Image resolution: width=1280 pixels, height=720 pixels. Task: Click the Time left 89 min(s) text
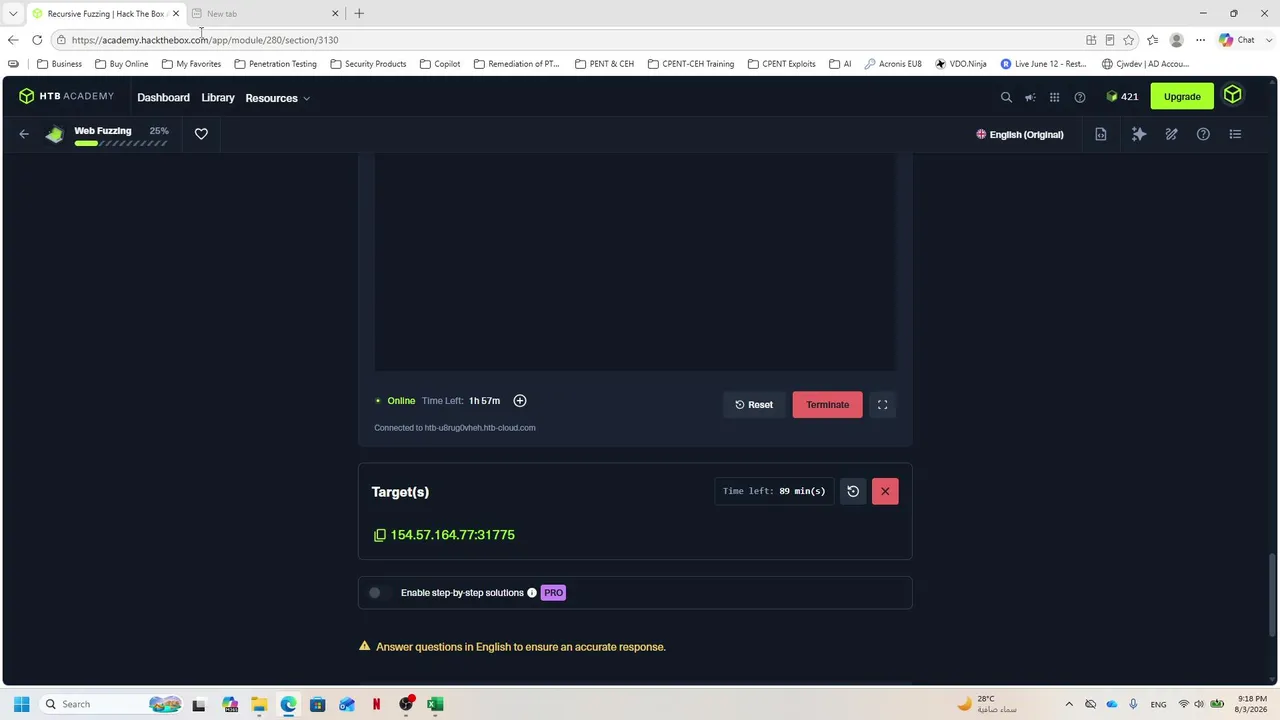[774, 491]
